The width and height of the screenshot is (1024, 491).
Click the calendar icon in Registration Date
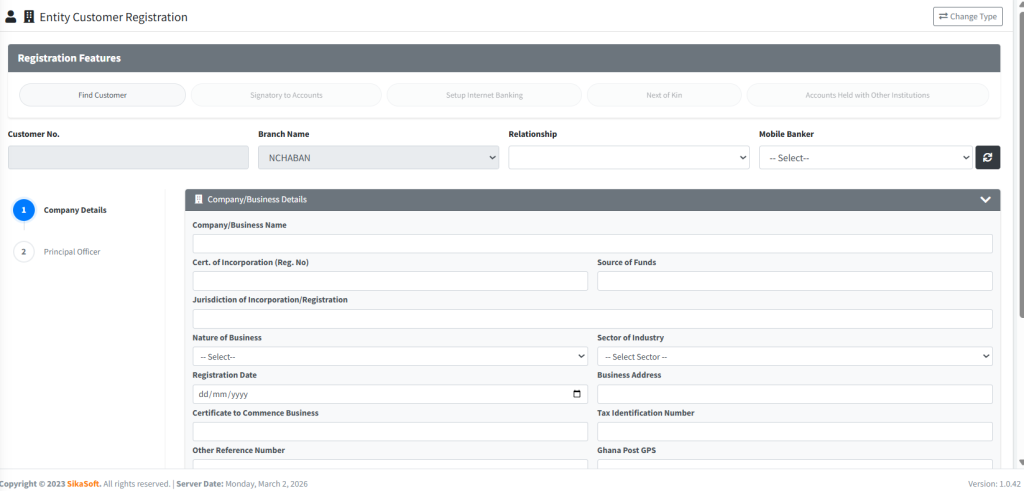pos(577,394)
